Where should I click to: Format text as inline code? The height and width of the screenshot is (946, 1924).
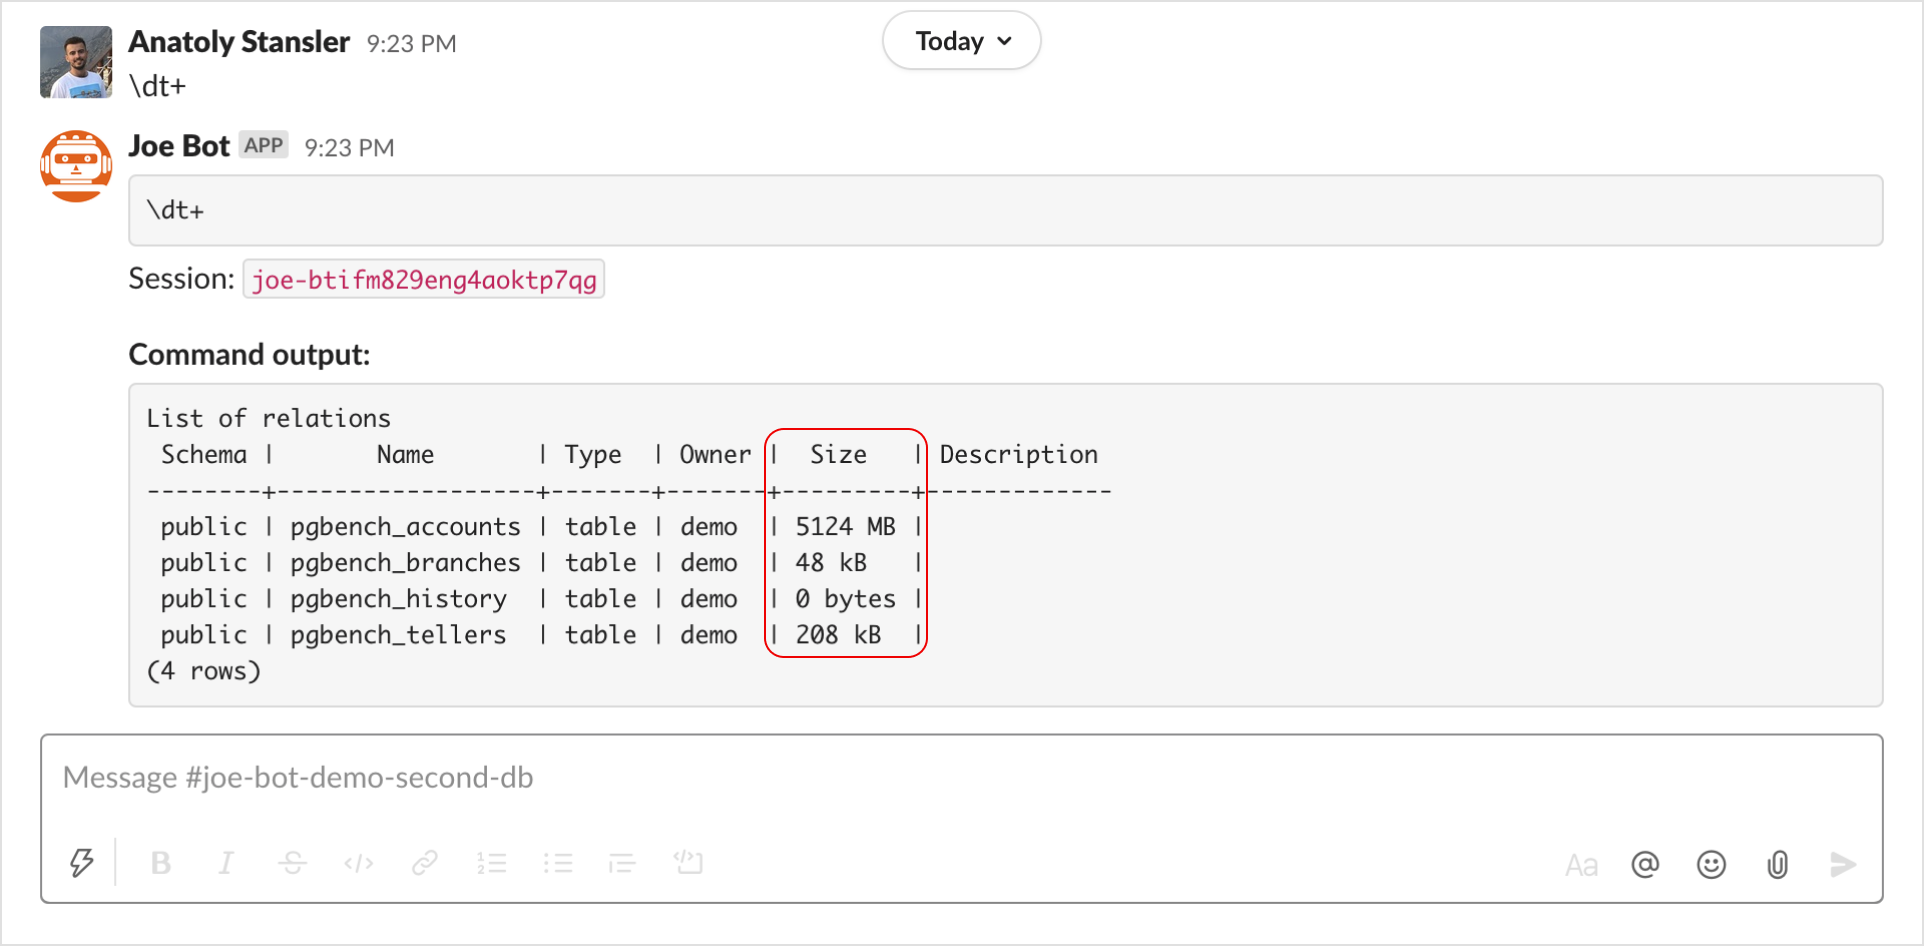(358, 863)
